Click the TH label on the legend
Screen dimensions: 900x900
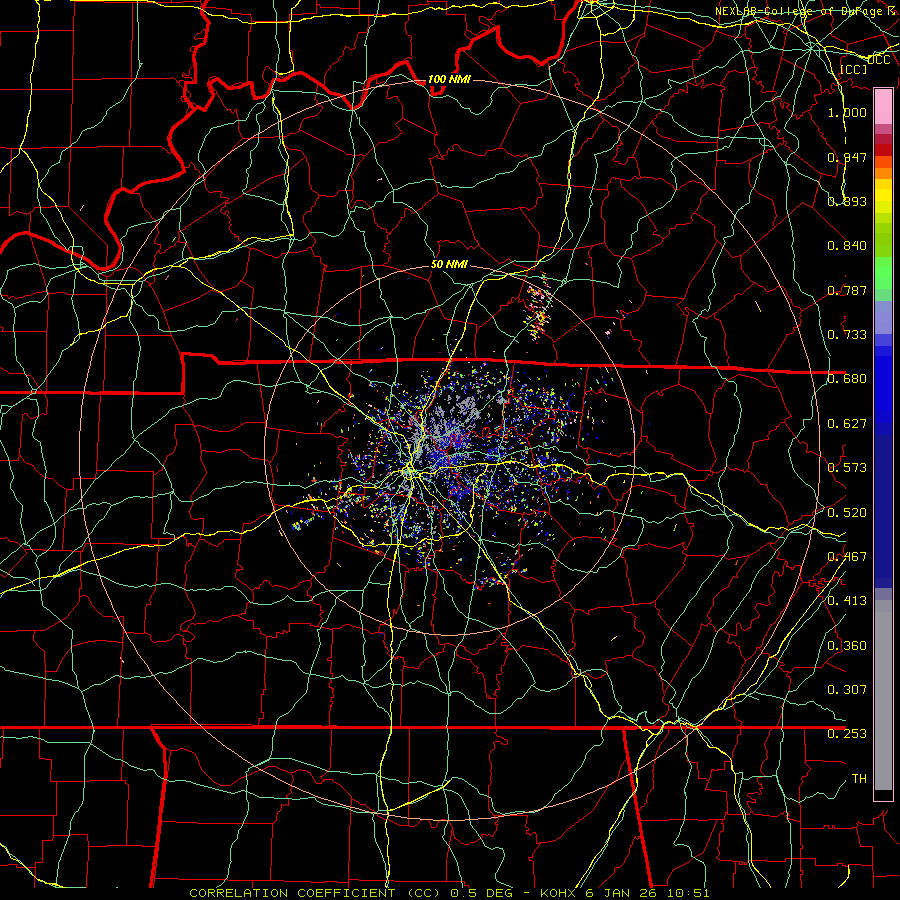tap(859, 779)
